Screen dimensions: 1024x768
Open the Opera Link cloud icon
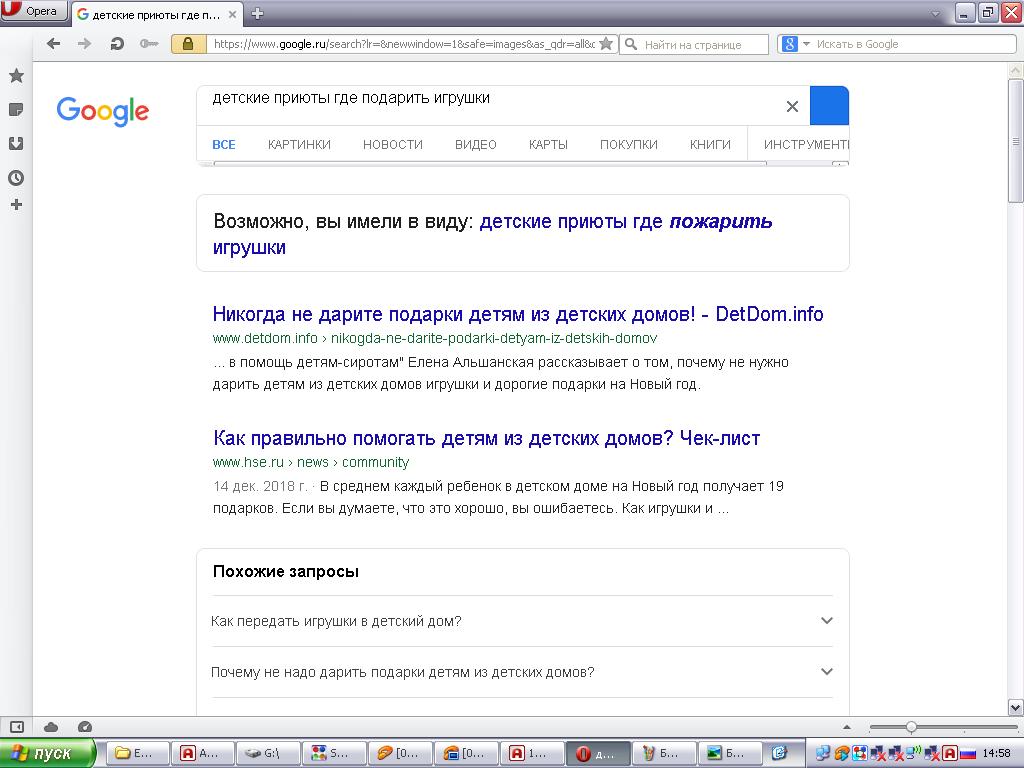(x=51, y=727)
